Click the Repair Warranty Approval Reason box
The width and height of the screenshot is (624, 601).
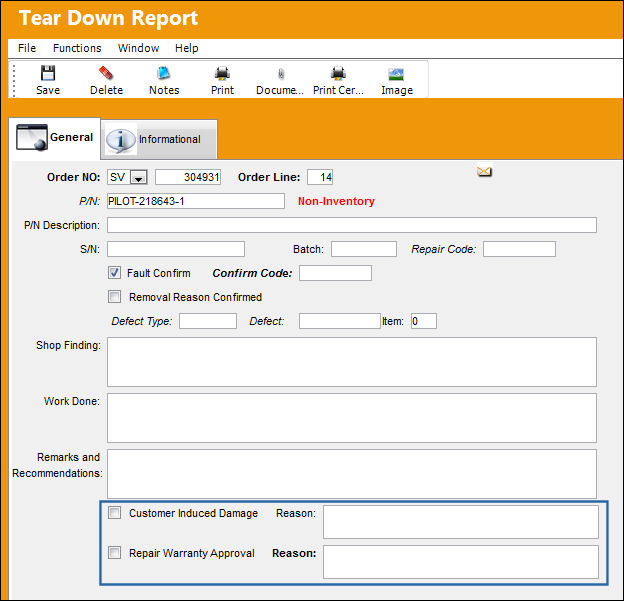[461, 562]
